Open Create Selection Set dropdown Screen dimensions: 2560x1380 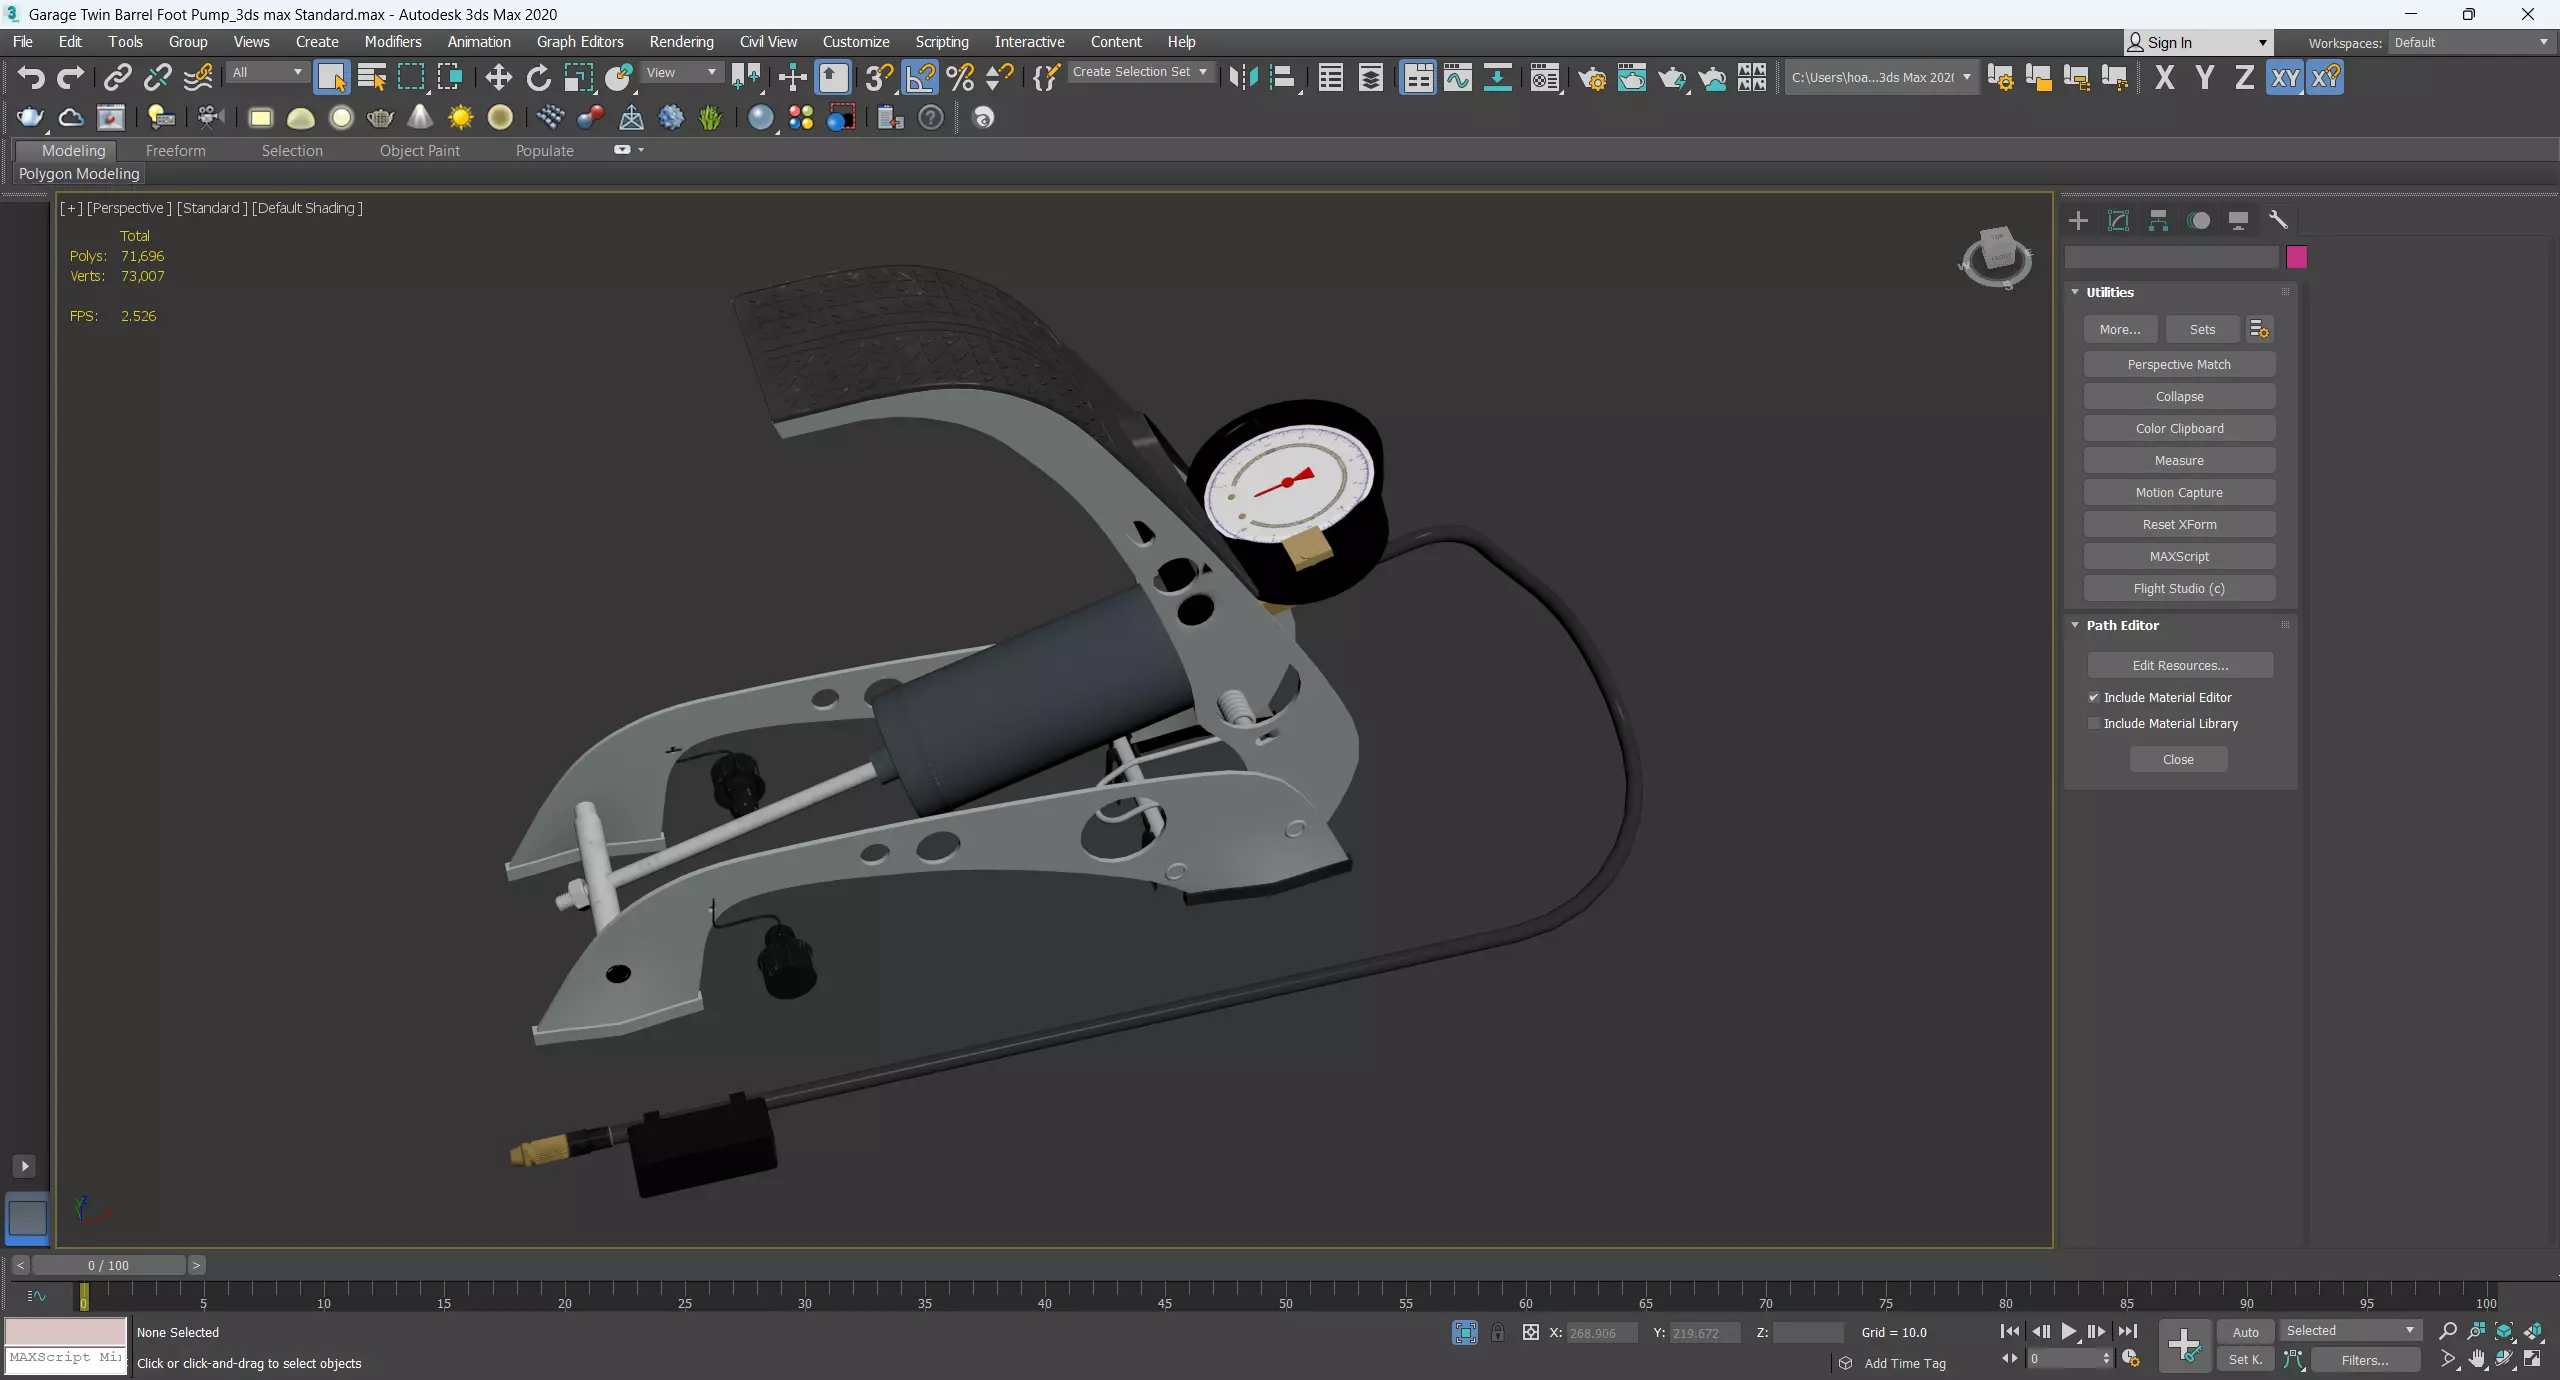tap(1140, 72)
